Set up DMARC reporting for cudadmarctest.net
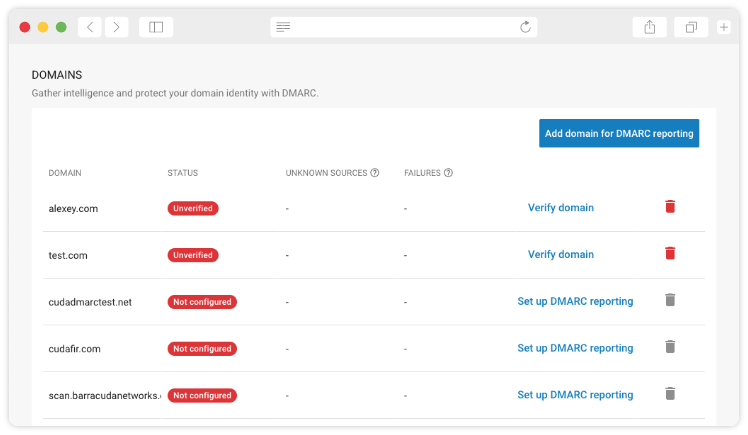Screen dimensions: 748x435 point(575,301)
